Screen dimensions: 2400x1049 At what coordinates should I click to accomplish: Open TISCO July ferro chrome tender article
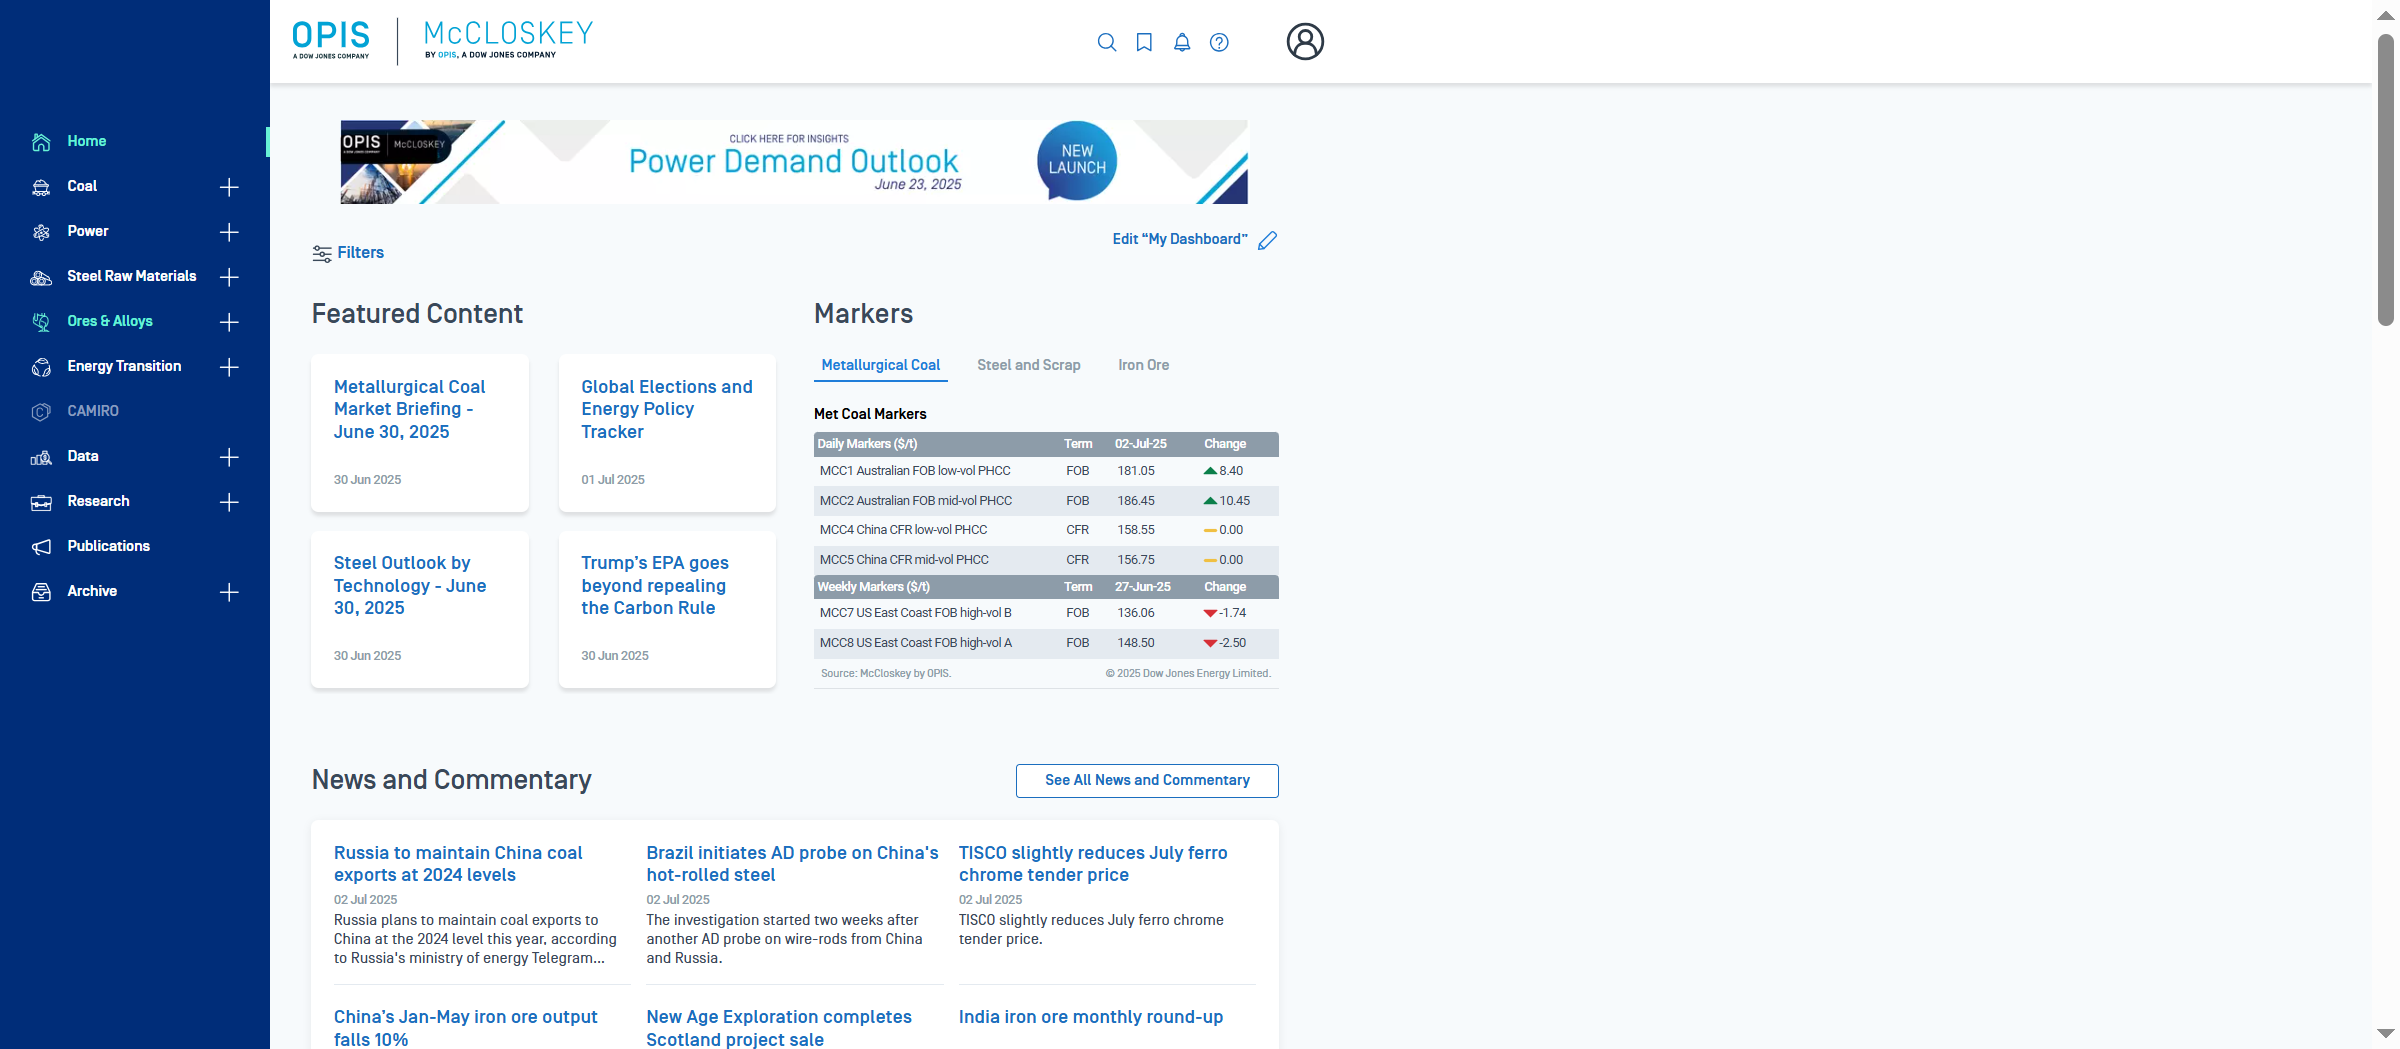click(1093, 864)
